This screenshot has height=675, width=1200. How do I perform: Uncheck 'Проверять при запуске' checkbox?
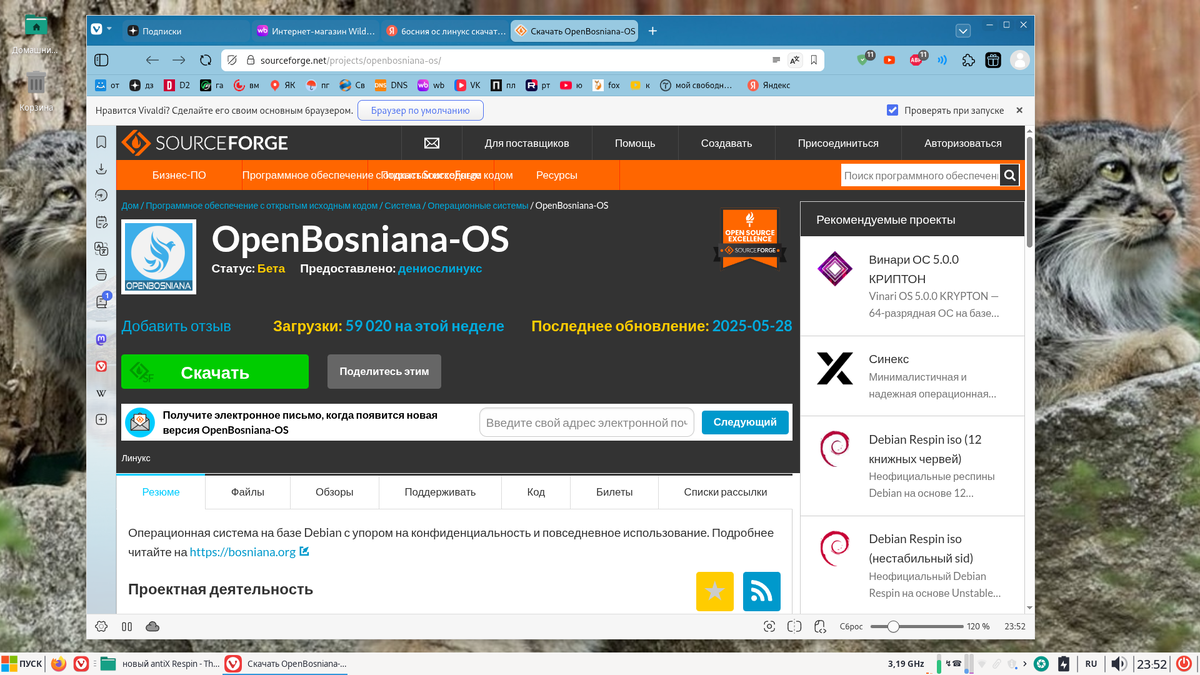[x=893, y=110]
